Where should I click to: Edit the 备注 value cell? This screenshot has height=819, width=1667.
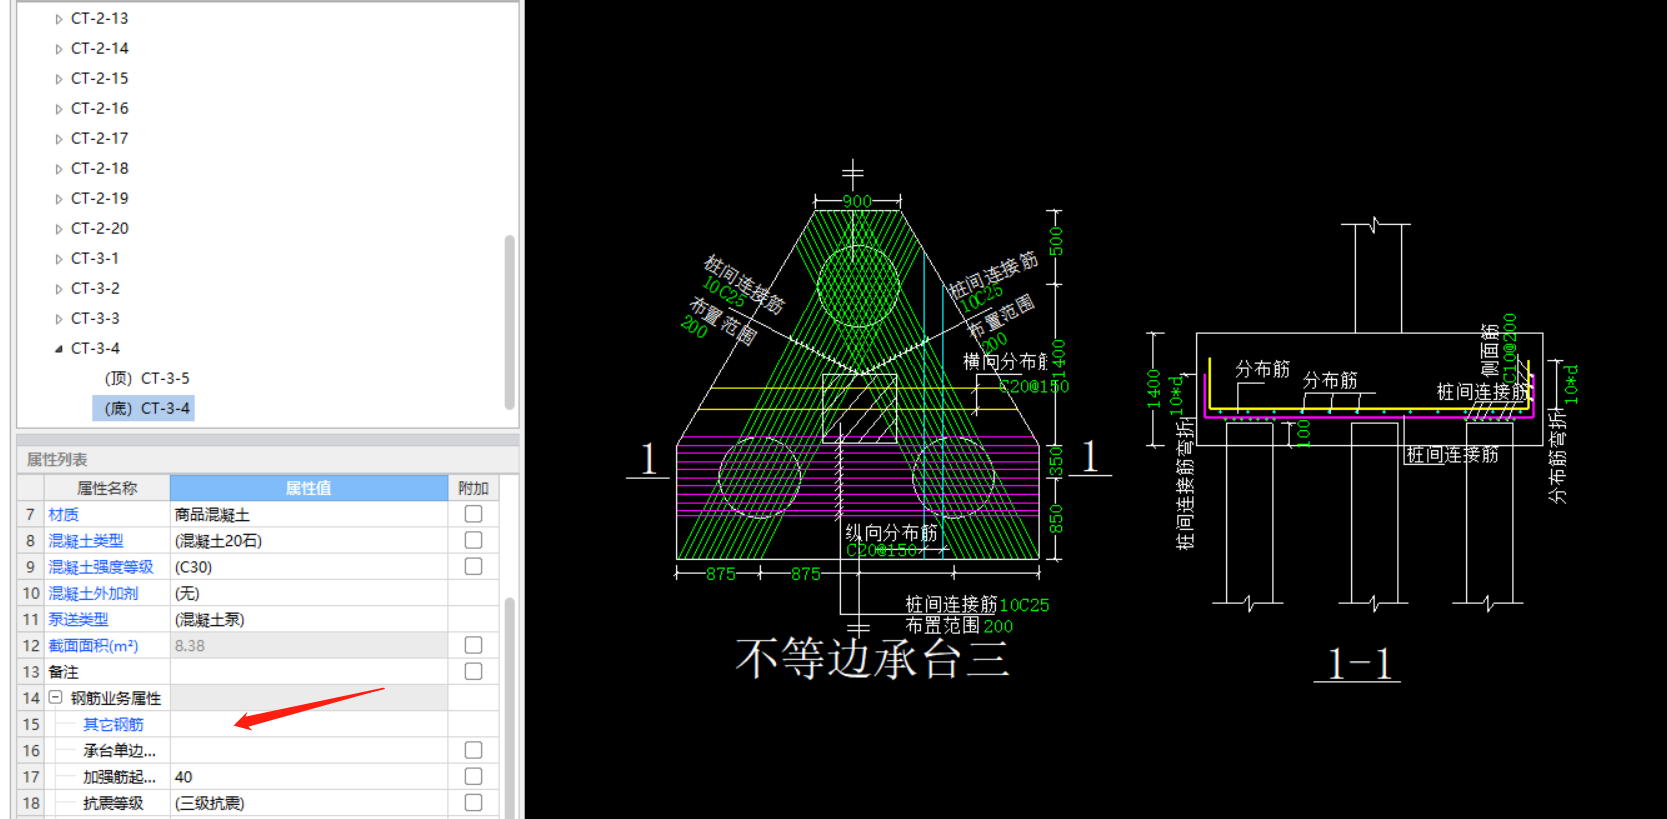[309, 672]
